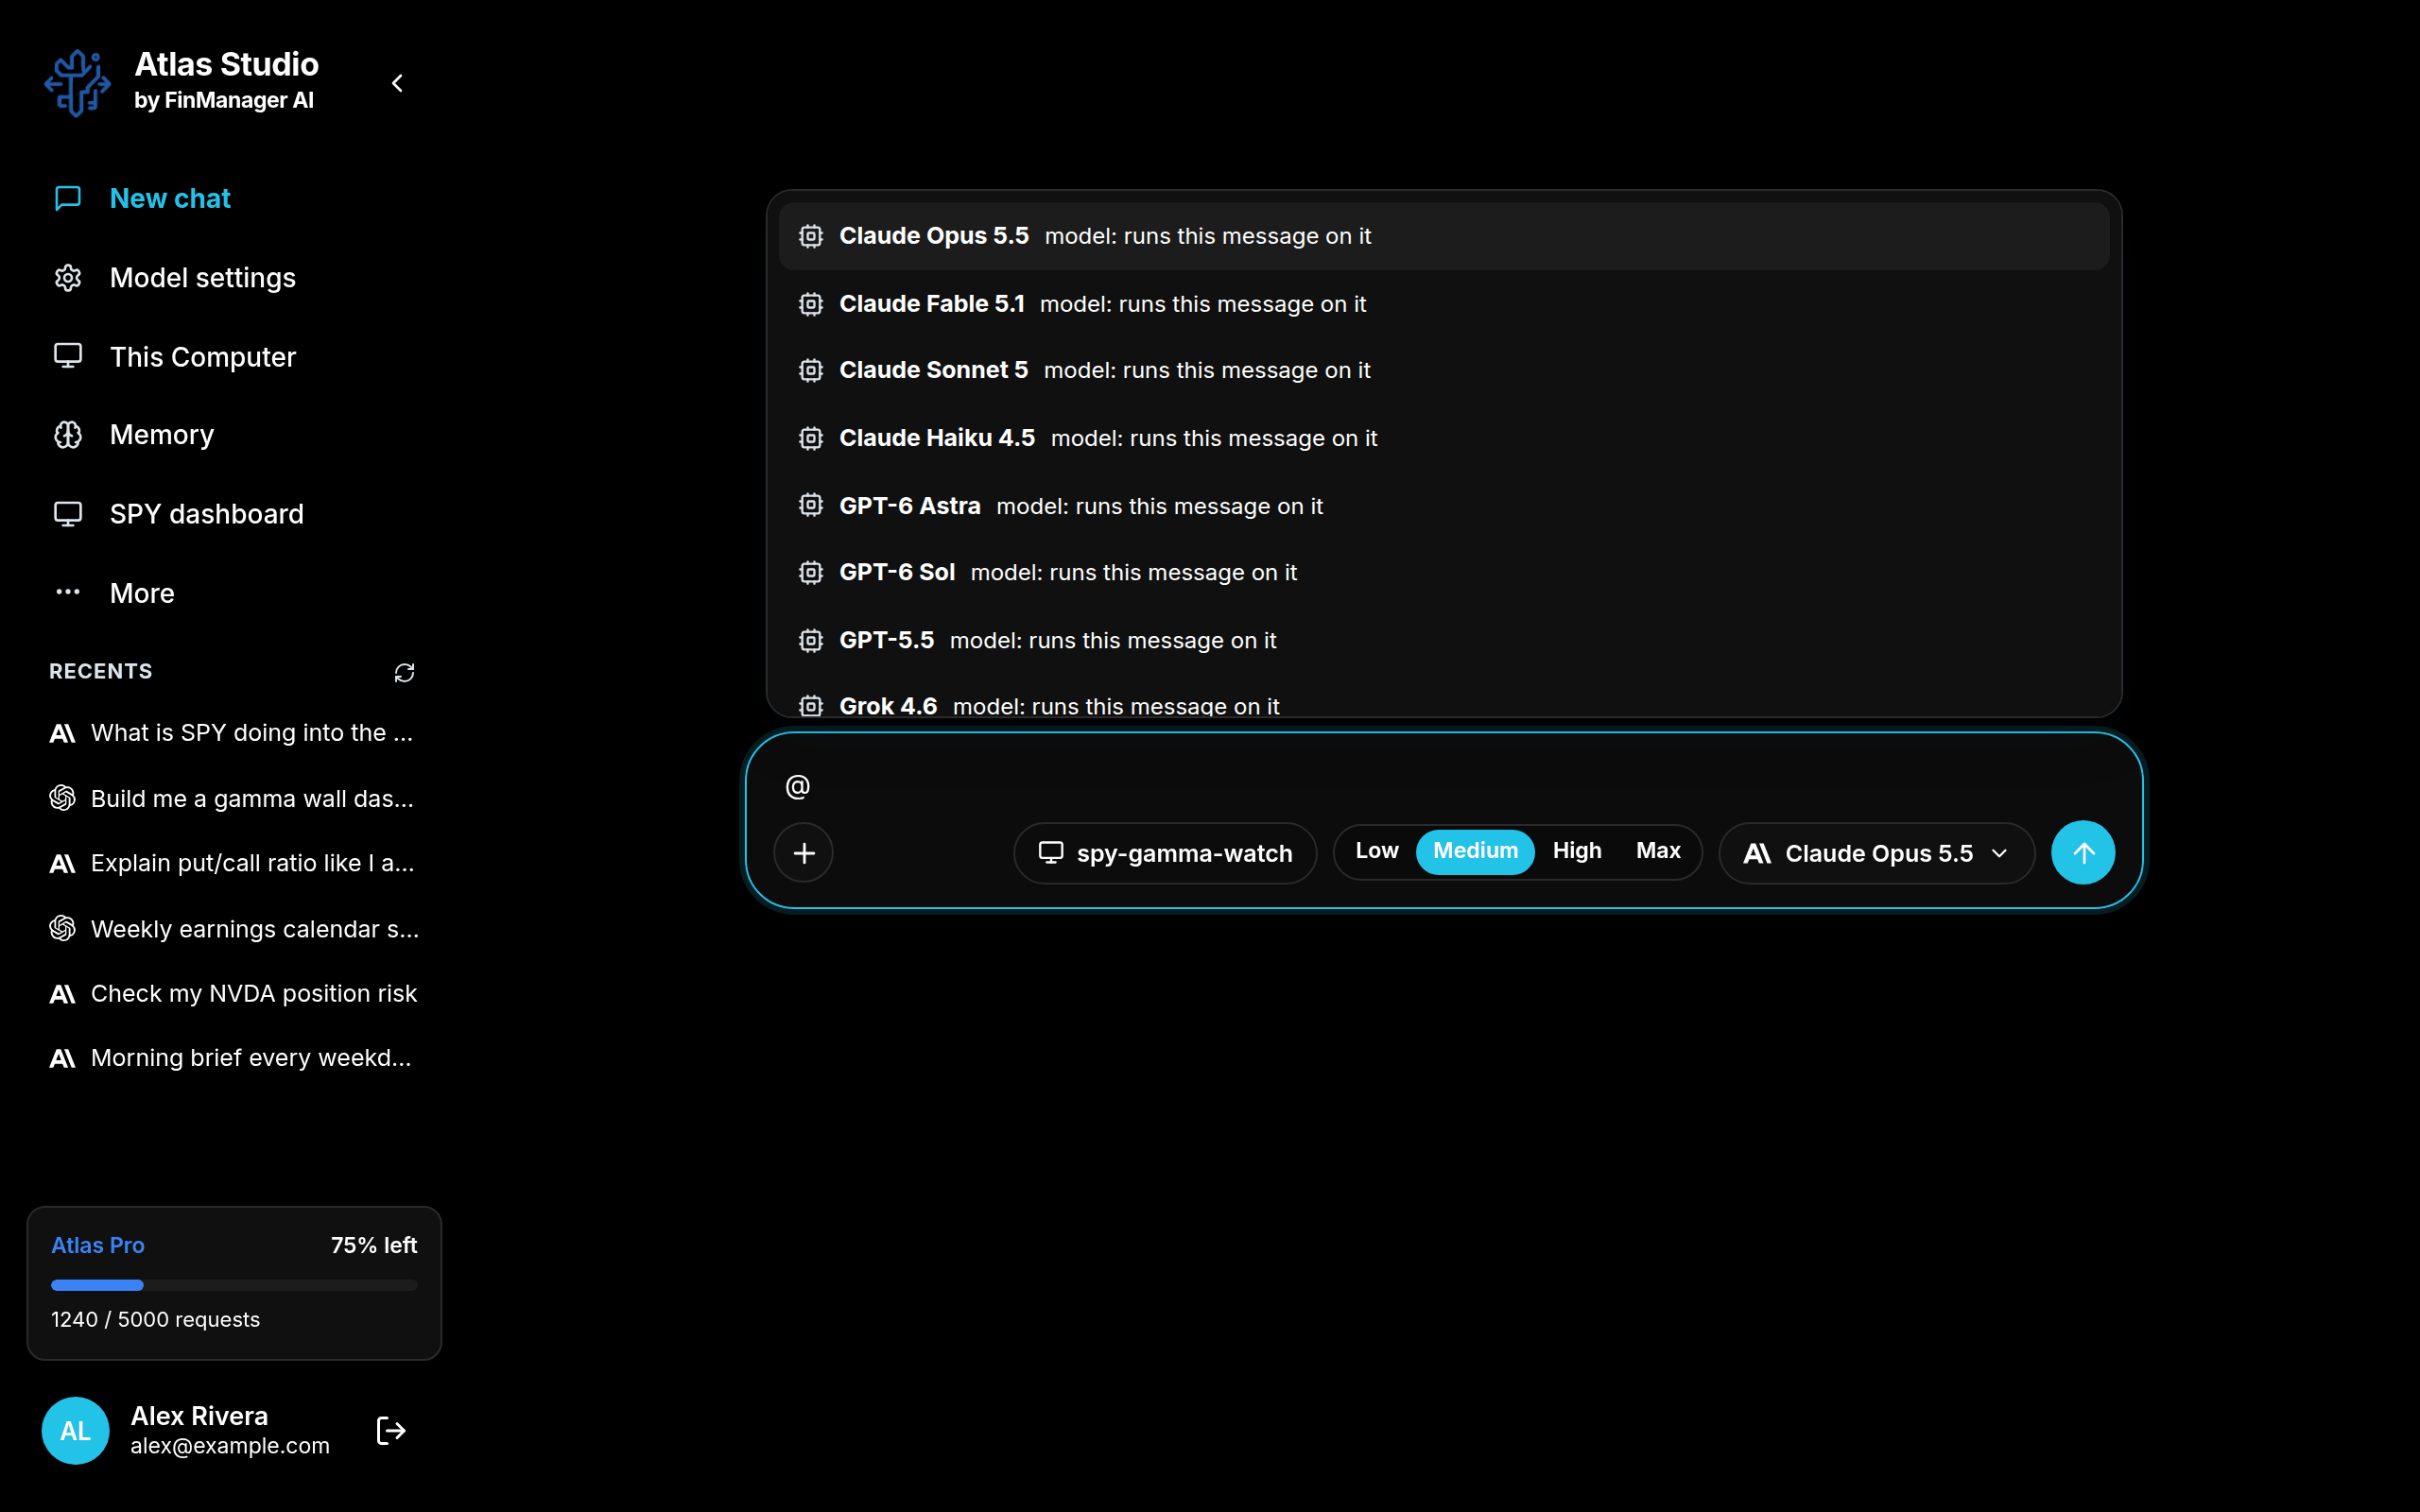
Task: Choose Claude Sonnet 5 in suggestions
Action: point(1444,370)
